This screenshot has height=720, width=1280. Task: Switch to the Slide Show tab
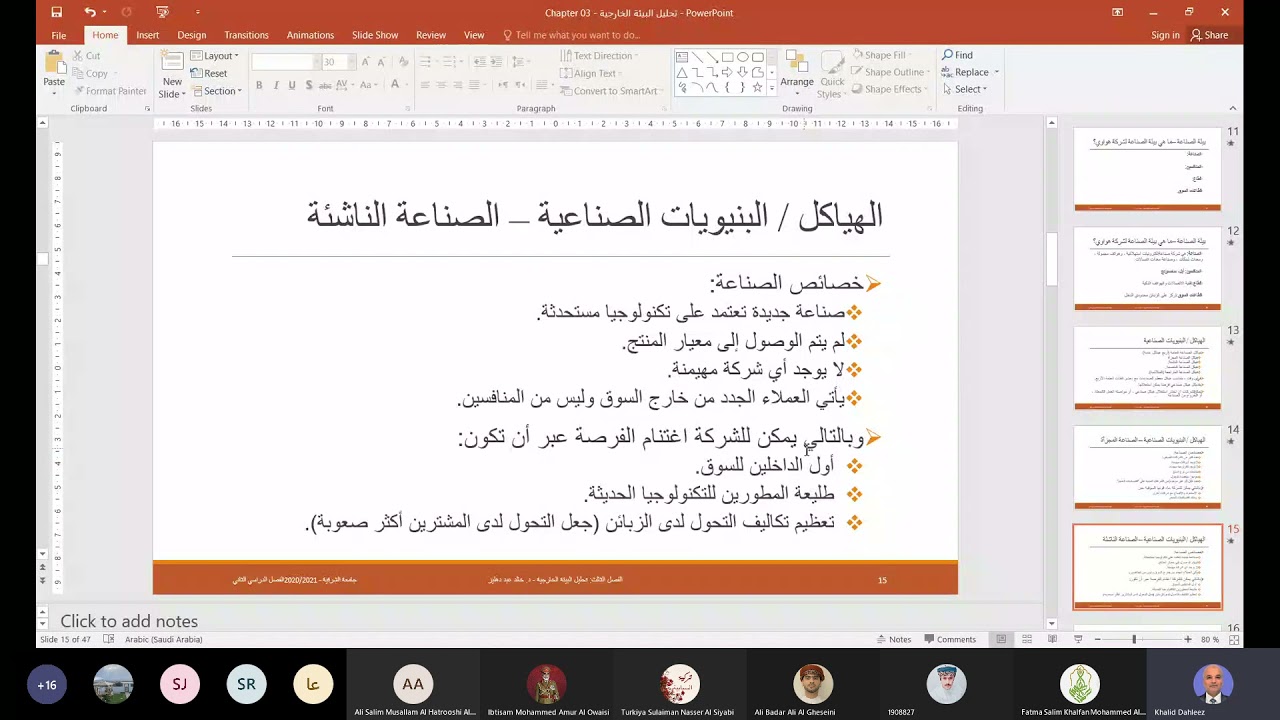(x=375, y=35)
